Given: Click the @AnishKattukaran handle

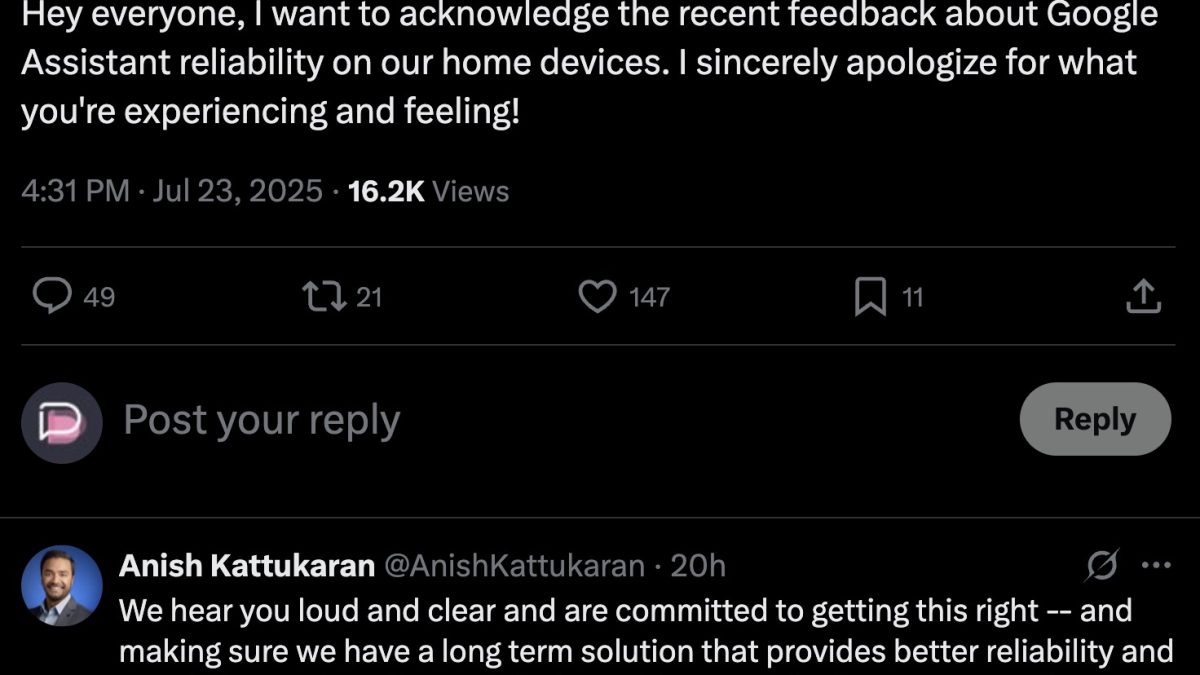Looking at the screenshot, I should click(x=514, y=566).
